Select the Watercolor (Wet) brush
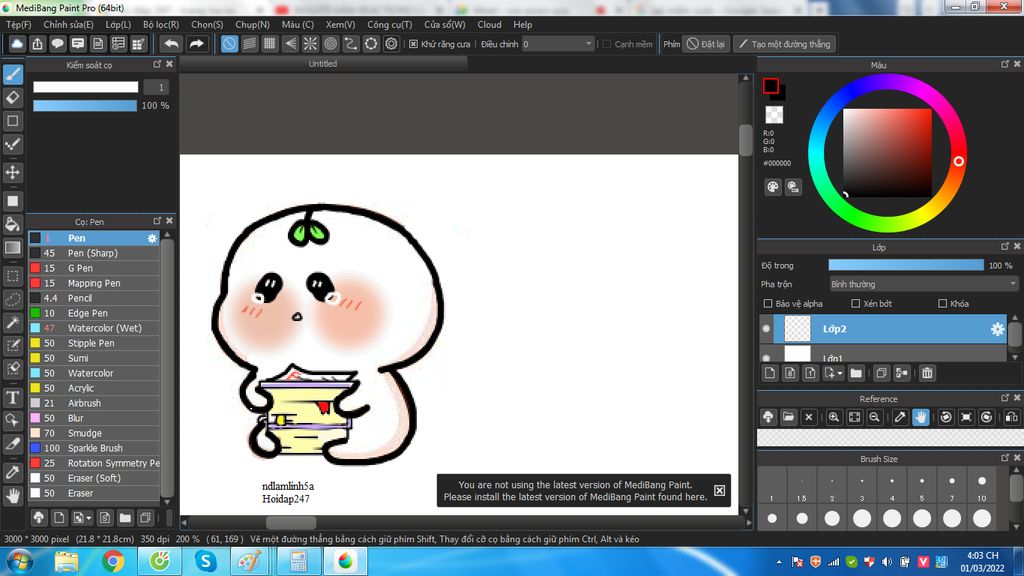1024x576 pixels. 94,328
